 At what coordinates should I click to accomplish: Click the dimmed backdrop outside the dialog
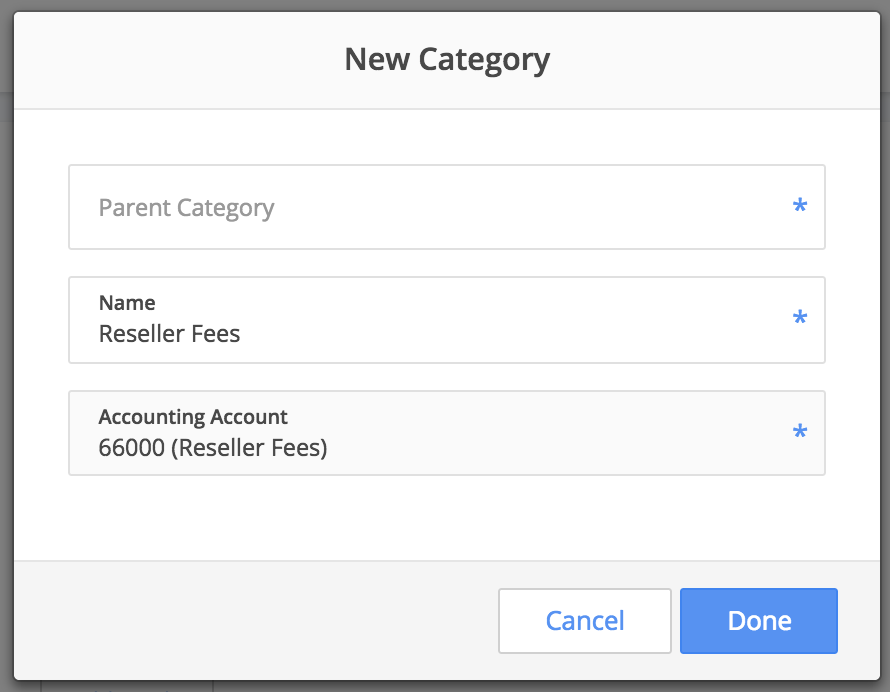pos(6,341)
